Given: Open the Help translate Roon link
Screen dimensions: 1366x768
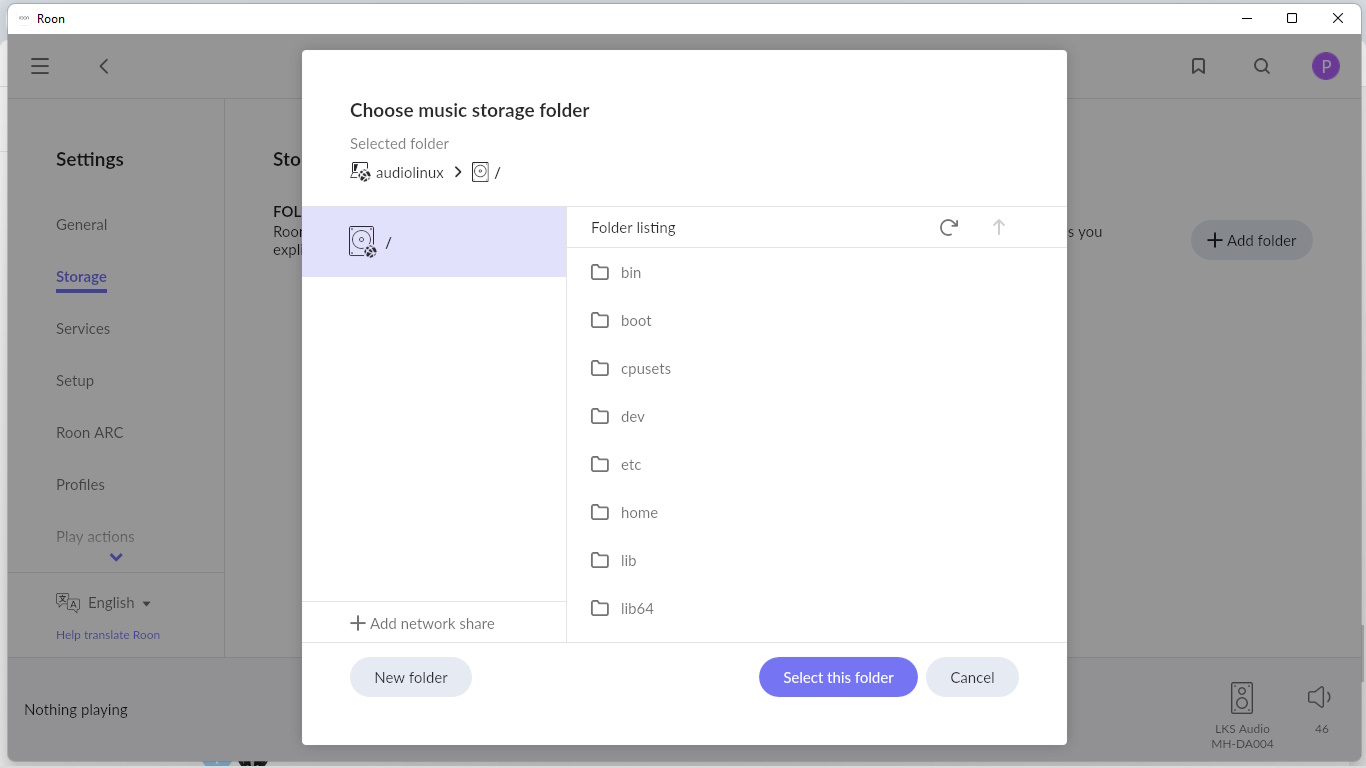Looking at the screenshot, I should coord(108,634).
